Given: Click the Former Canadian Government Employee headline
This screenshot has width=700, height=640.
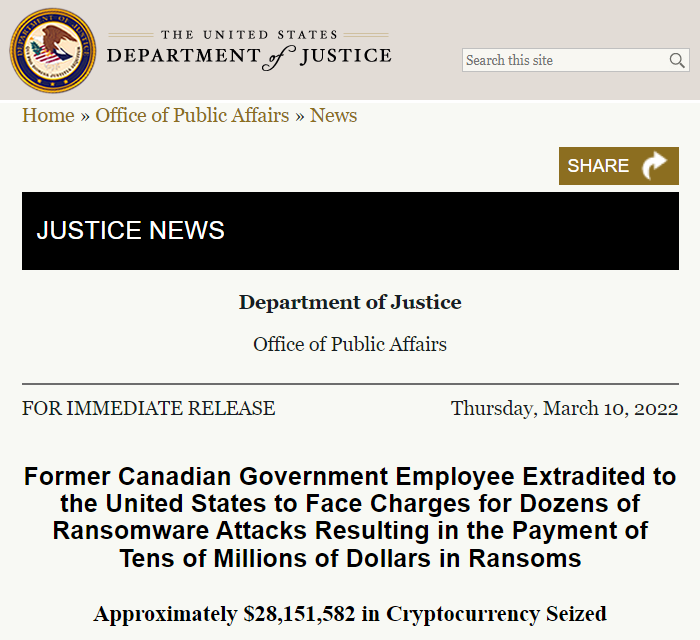Looking at the screenshot, I should [x=350, y=517].
